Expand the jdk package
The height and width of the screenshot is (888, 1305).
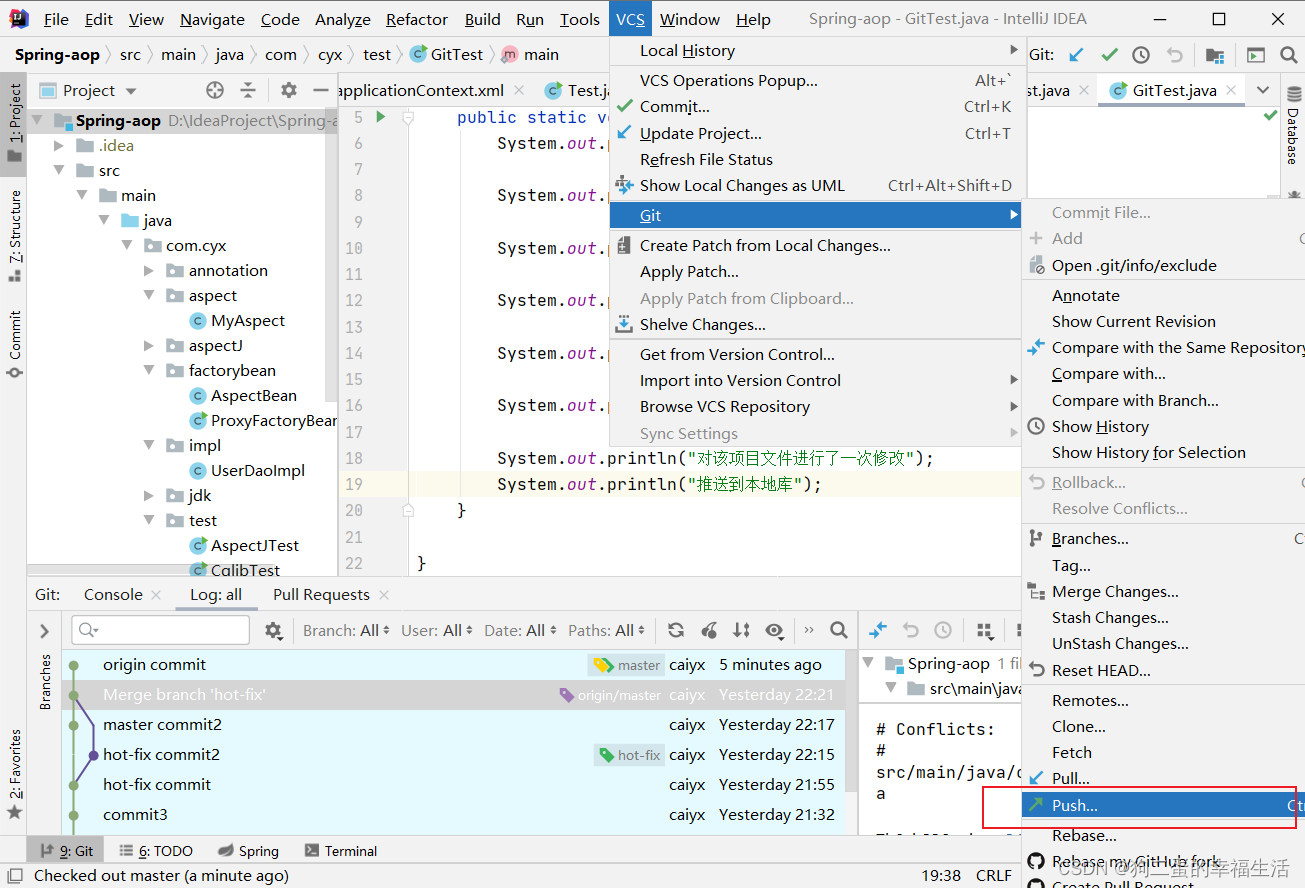point(149,496)
